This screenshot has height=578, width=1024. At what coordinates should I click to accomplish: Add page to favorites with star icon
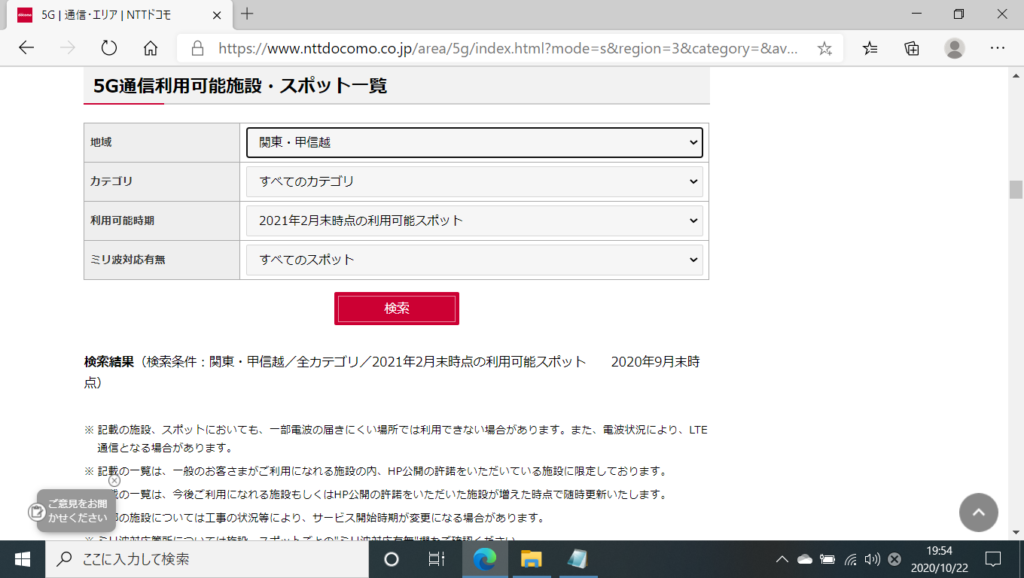[x=825, y=48]
